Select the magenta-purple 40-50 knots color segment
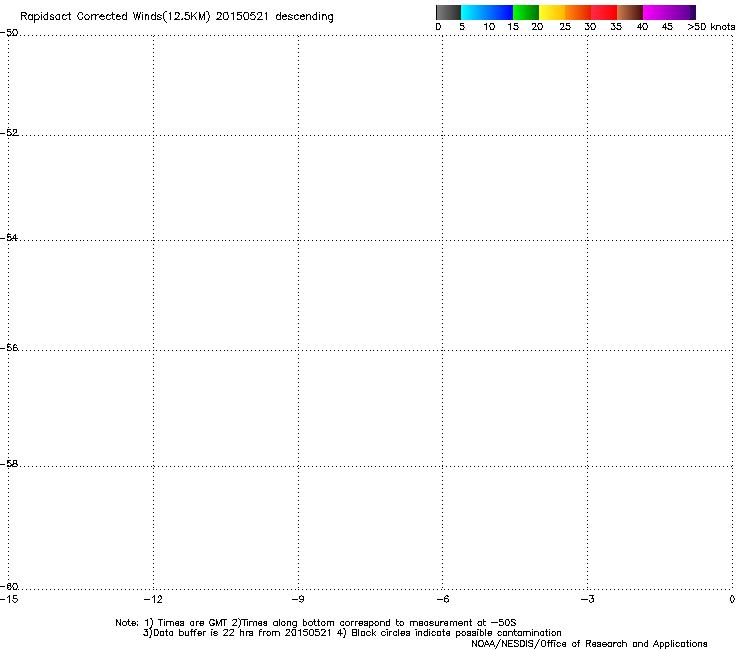Screen dimensions: 740x650 click(x=669, y=12)
